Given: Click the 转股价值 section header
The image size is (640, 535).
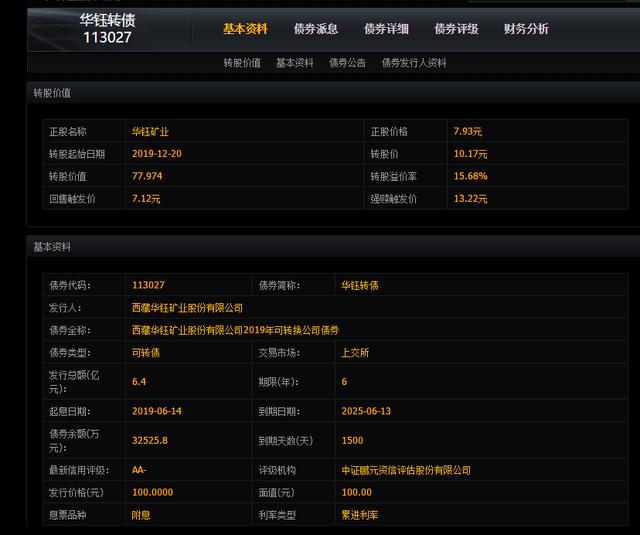Looking at the screenshot, I should (52, 93).
